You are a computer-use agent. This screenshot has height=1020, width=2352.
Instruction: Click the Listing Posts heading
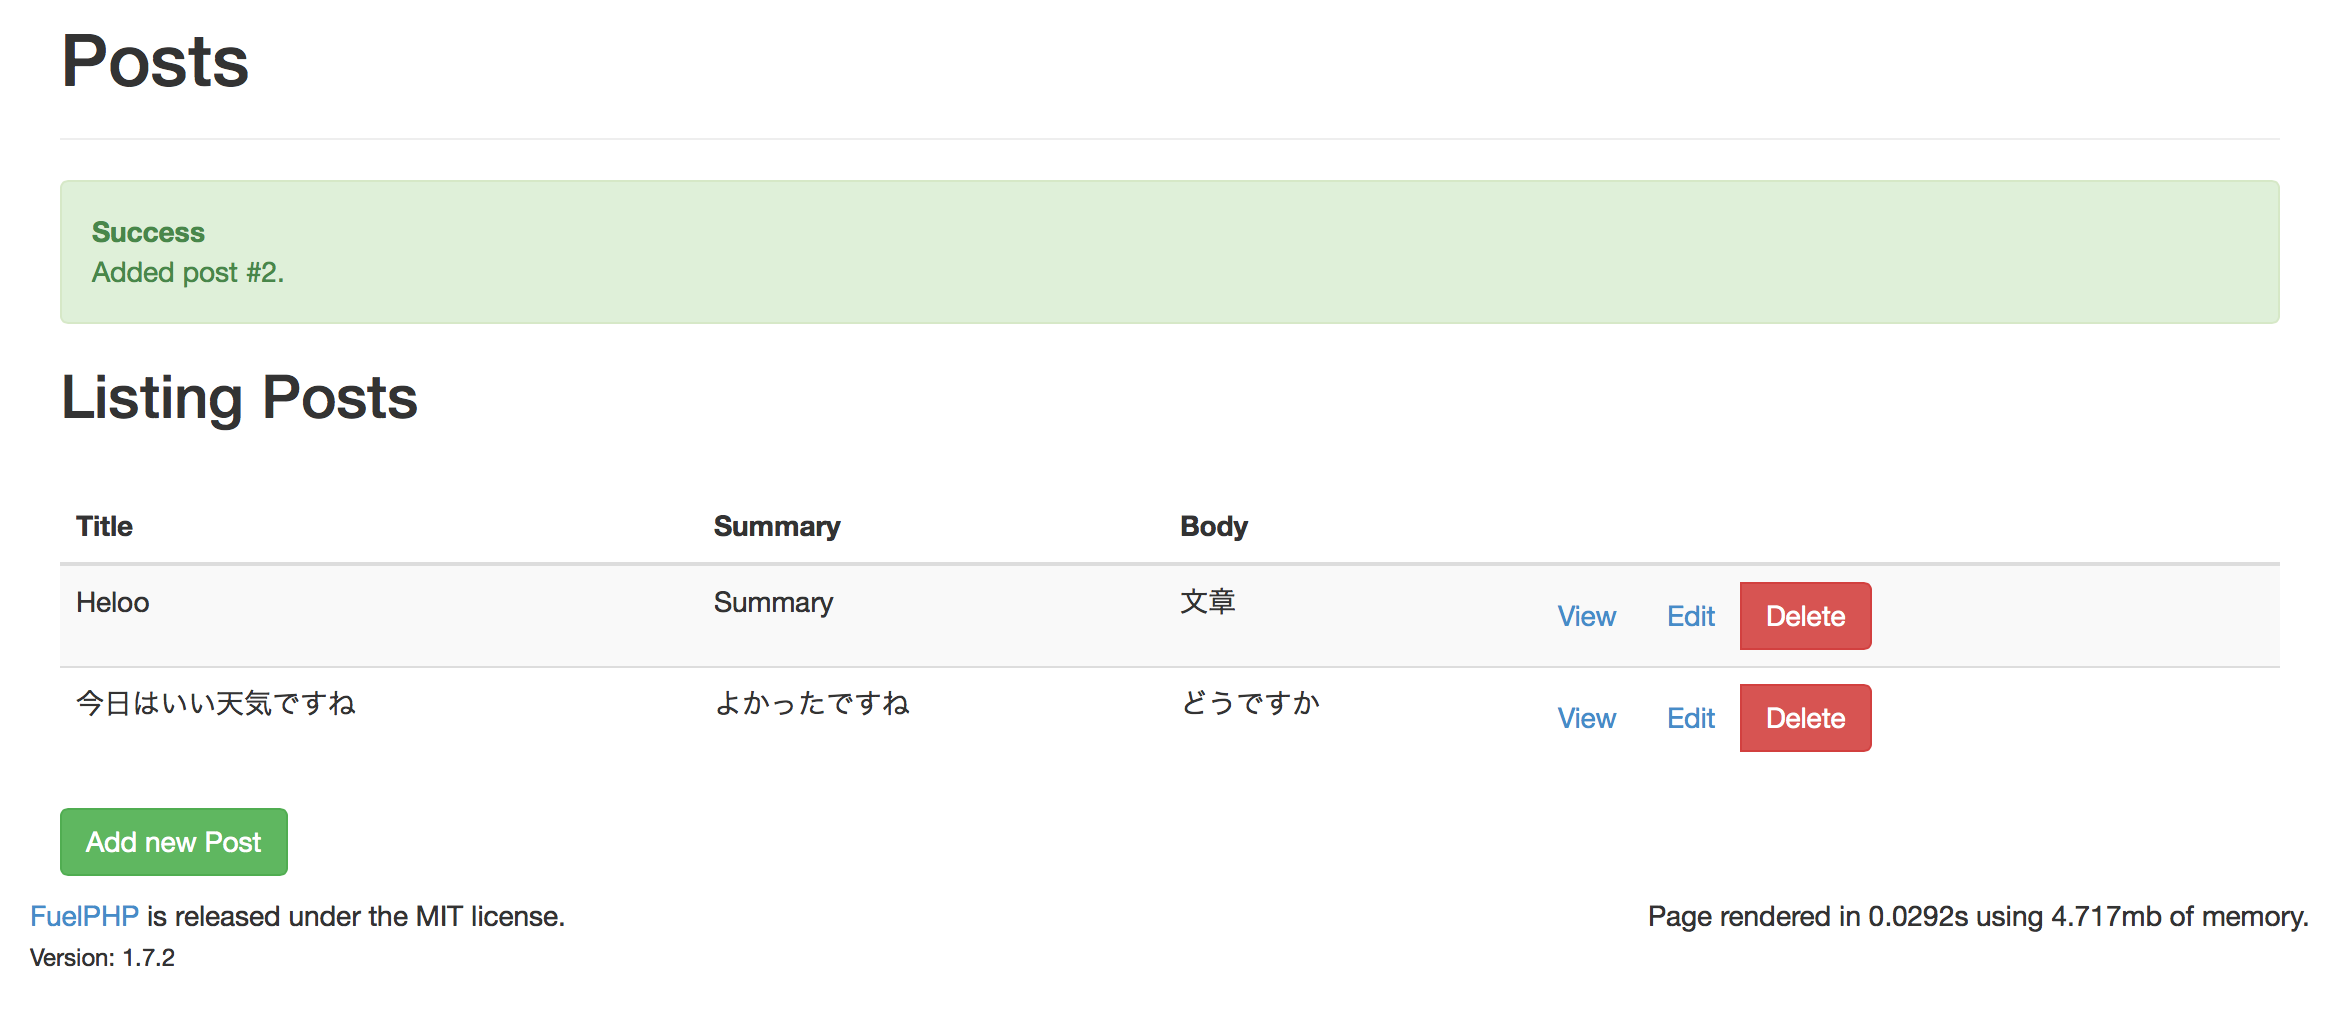[240, 398]
